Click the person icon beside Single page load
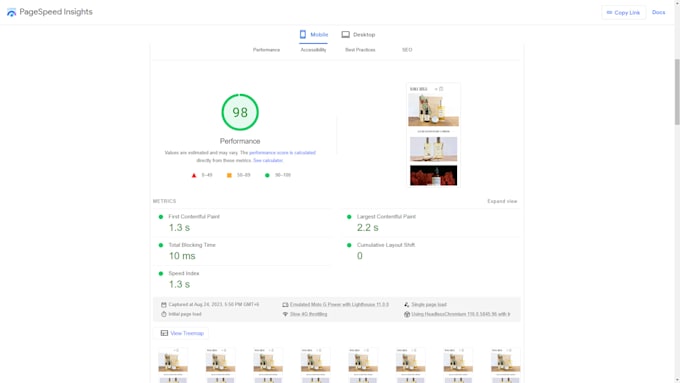This screenshot has height=383, width=680. pos(406,305)
